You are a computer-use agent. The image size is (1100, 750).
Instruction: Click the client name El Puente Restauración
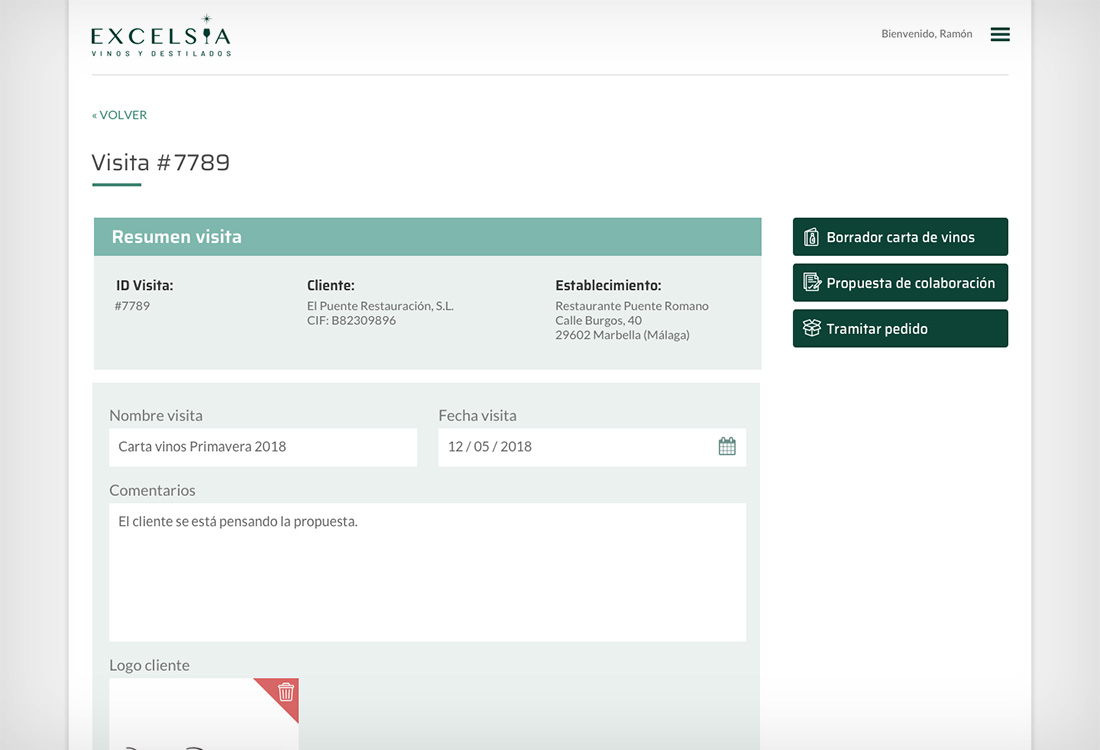coord(380,306)
